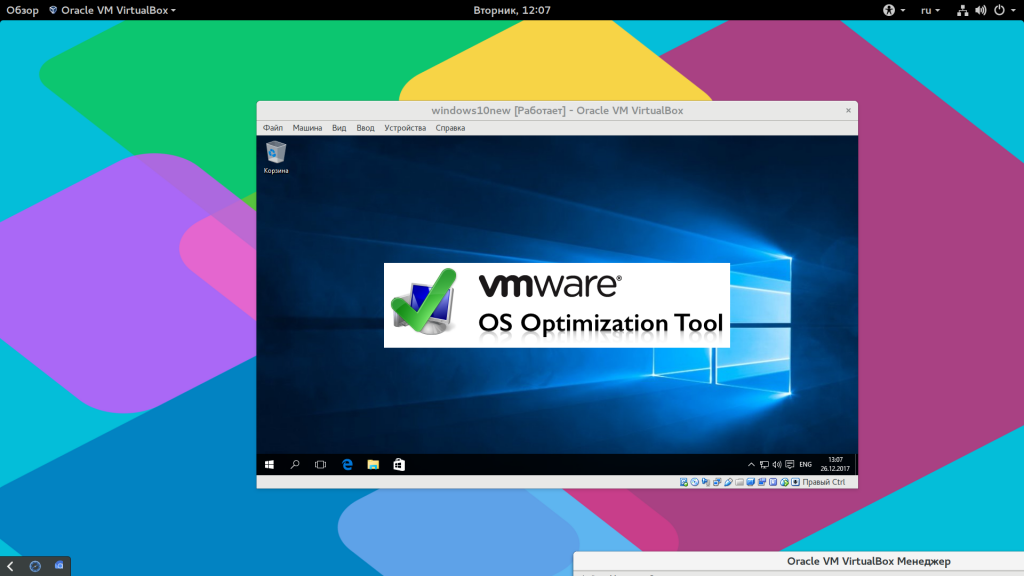Open the Windows Start button
This screenshot has width=1024, height=576.
pos(269,465)
